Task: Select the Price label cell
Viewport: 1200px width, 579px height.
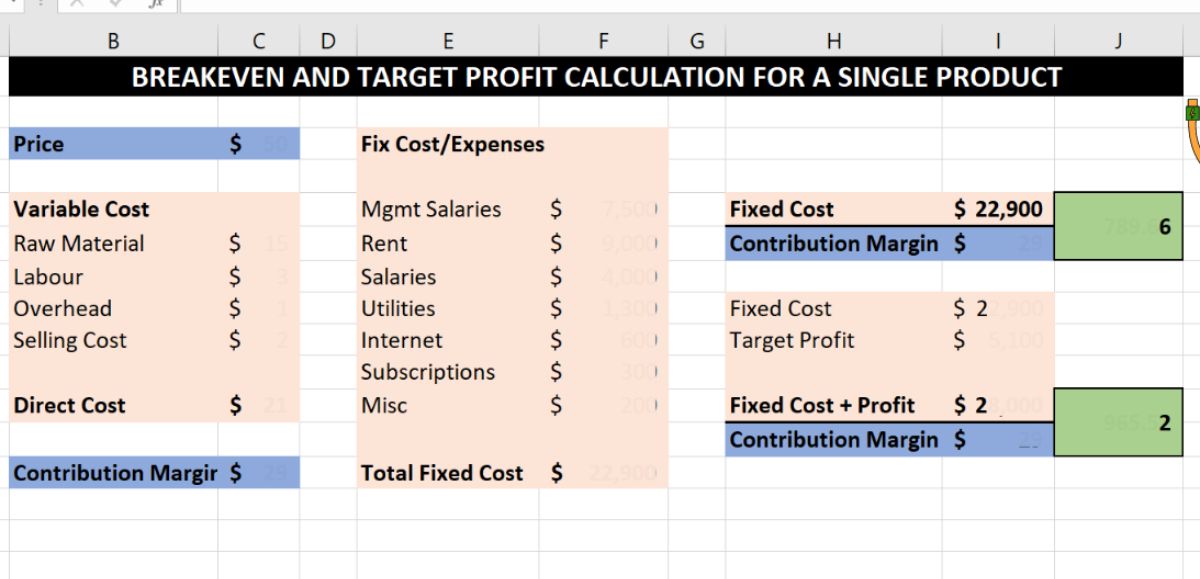Action: click(x=113, y=144)
